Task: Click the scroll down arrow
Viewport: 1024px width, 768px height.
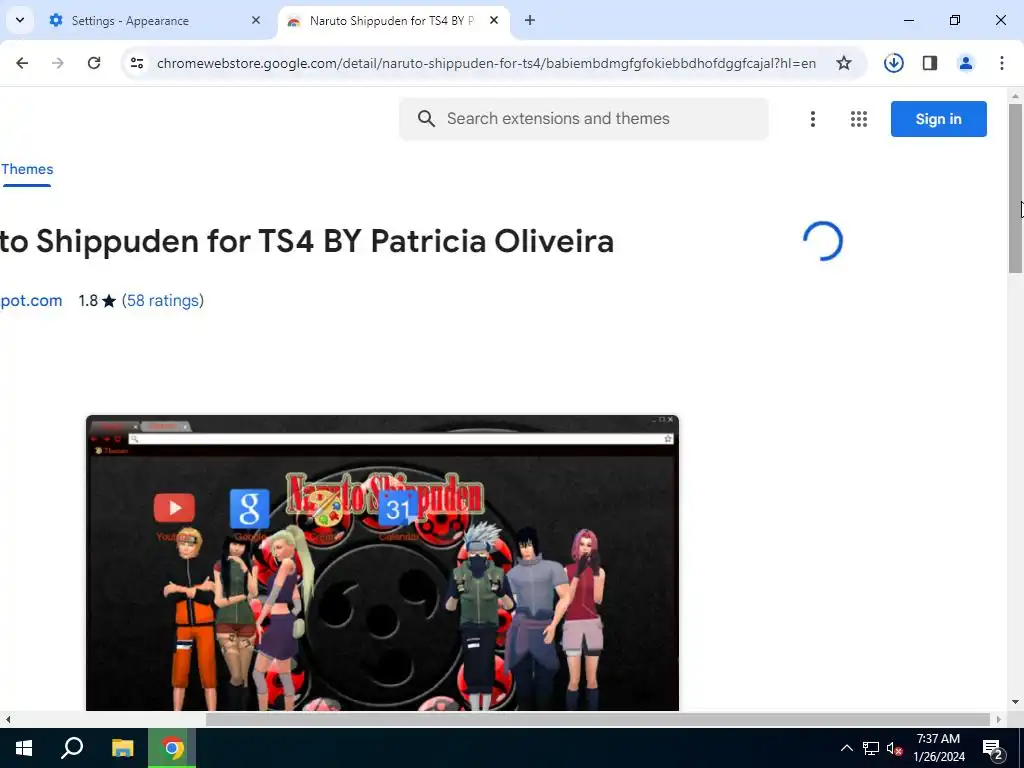Action: pos(1015,702)
